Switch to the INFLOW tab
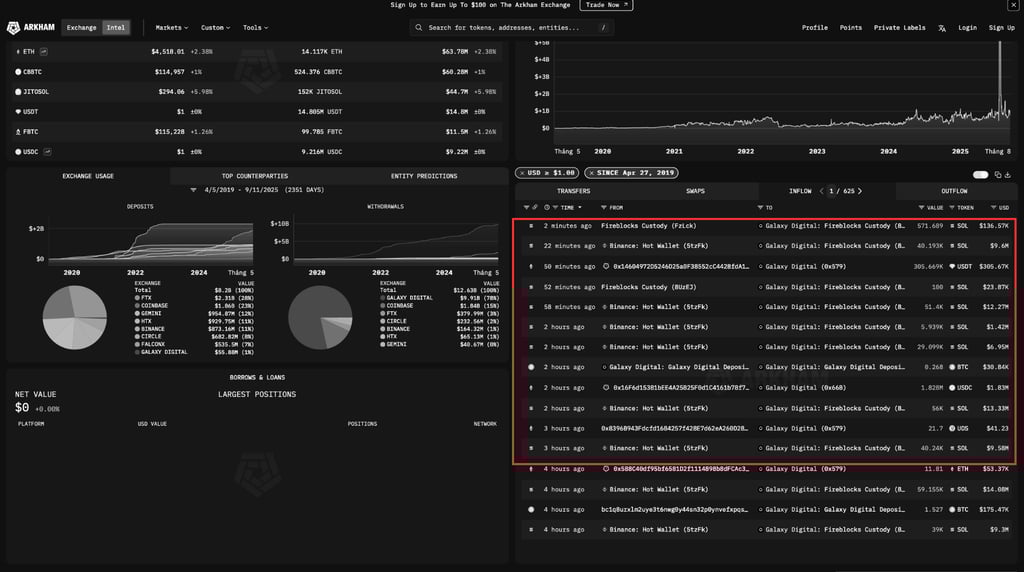The height and width of the screenshot is (572, 1024). 800,191
